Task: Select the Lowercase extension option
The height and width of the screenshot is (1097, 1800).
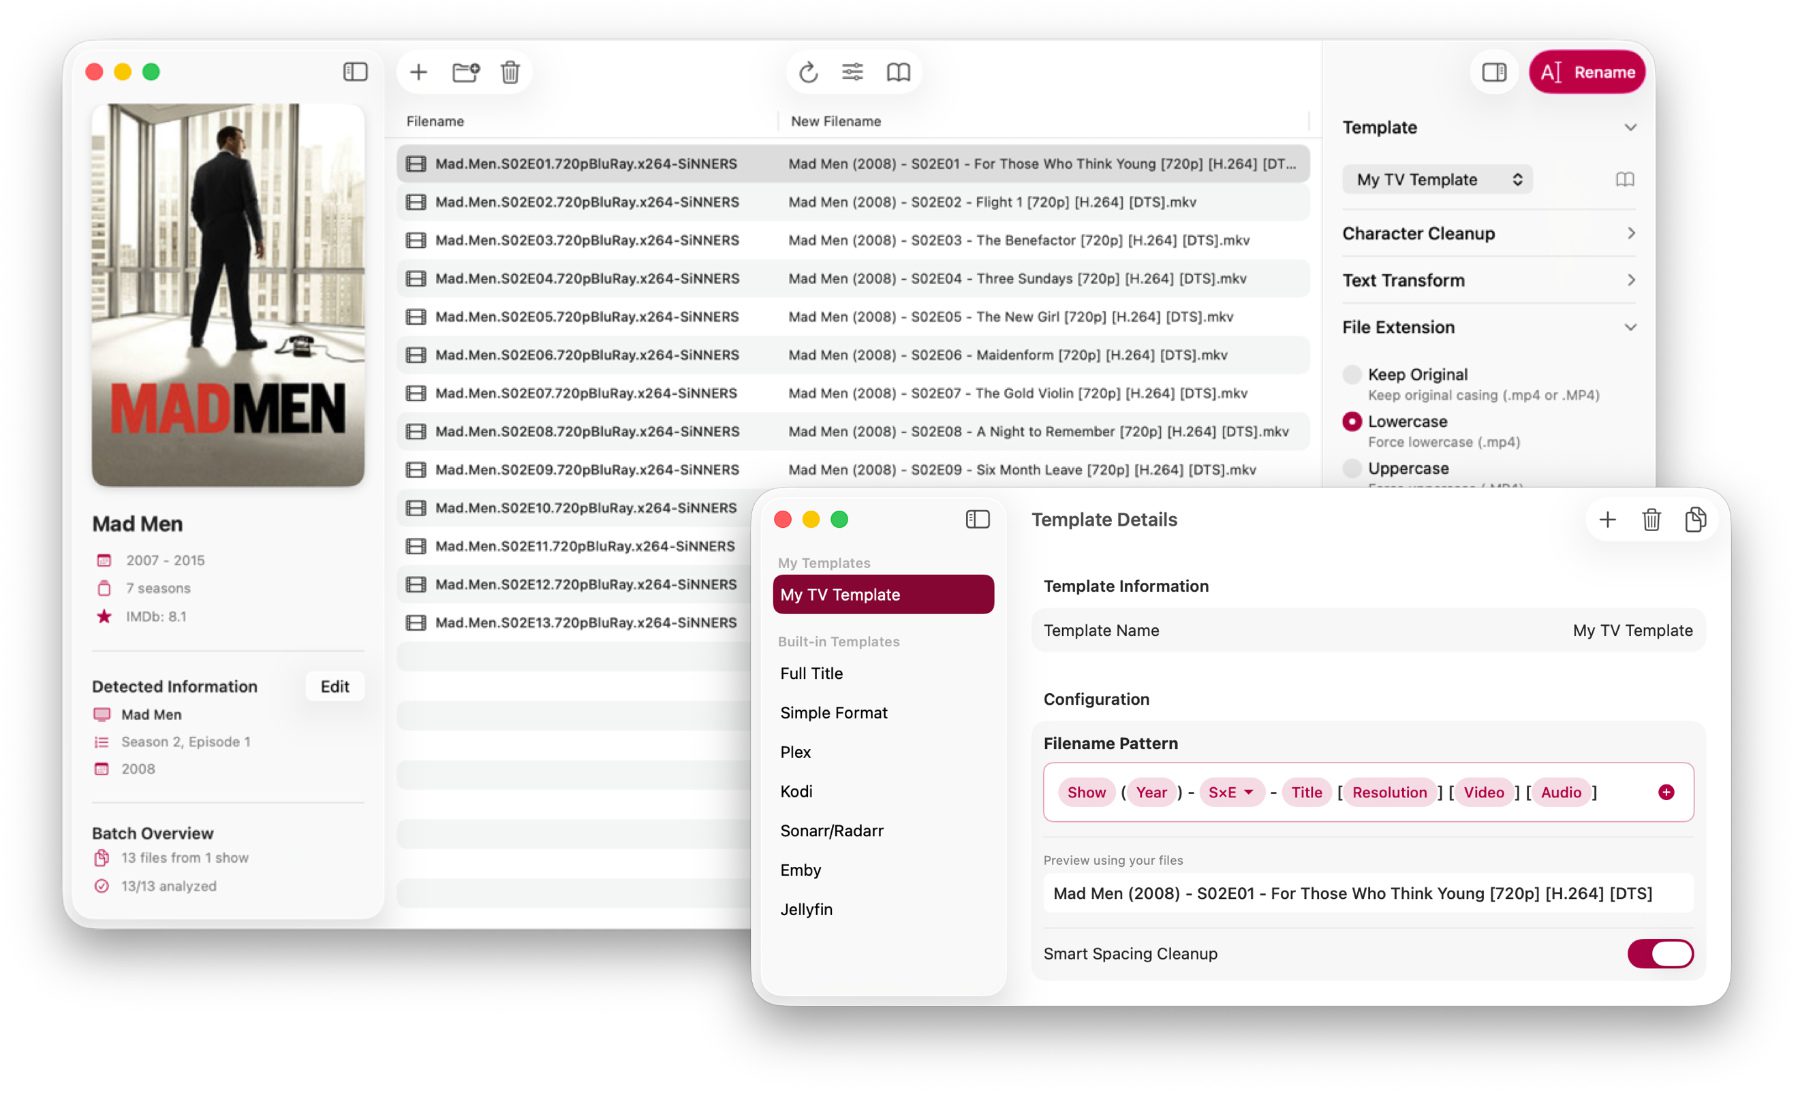Action: pyautogui.click(x=1352, y=422)
